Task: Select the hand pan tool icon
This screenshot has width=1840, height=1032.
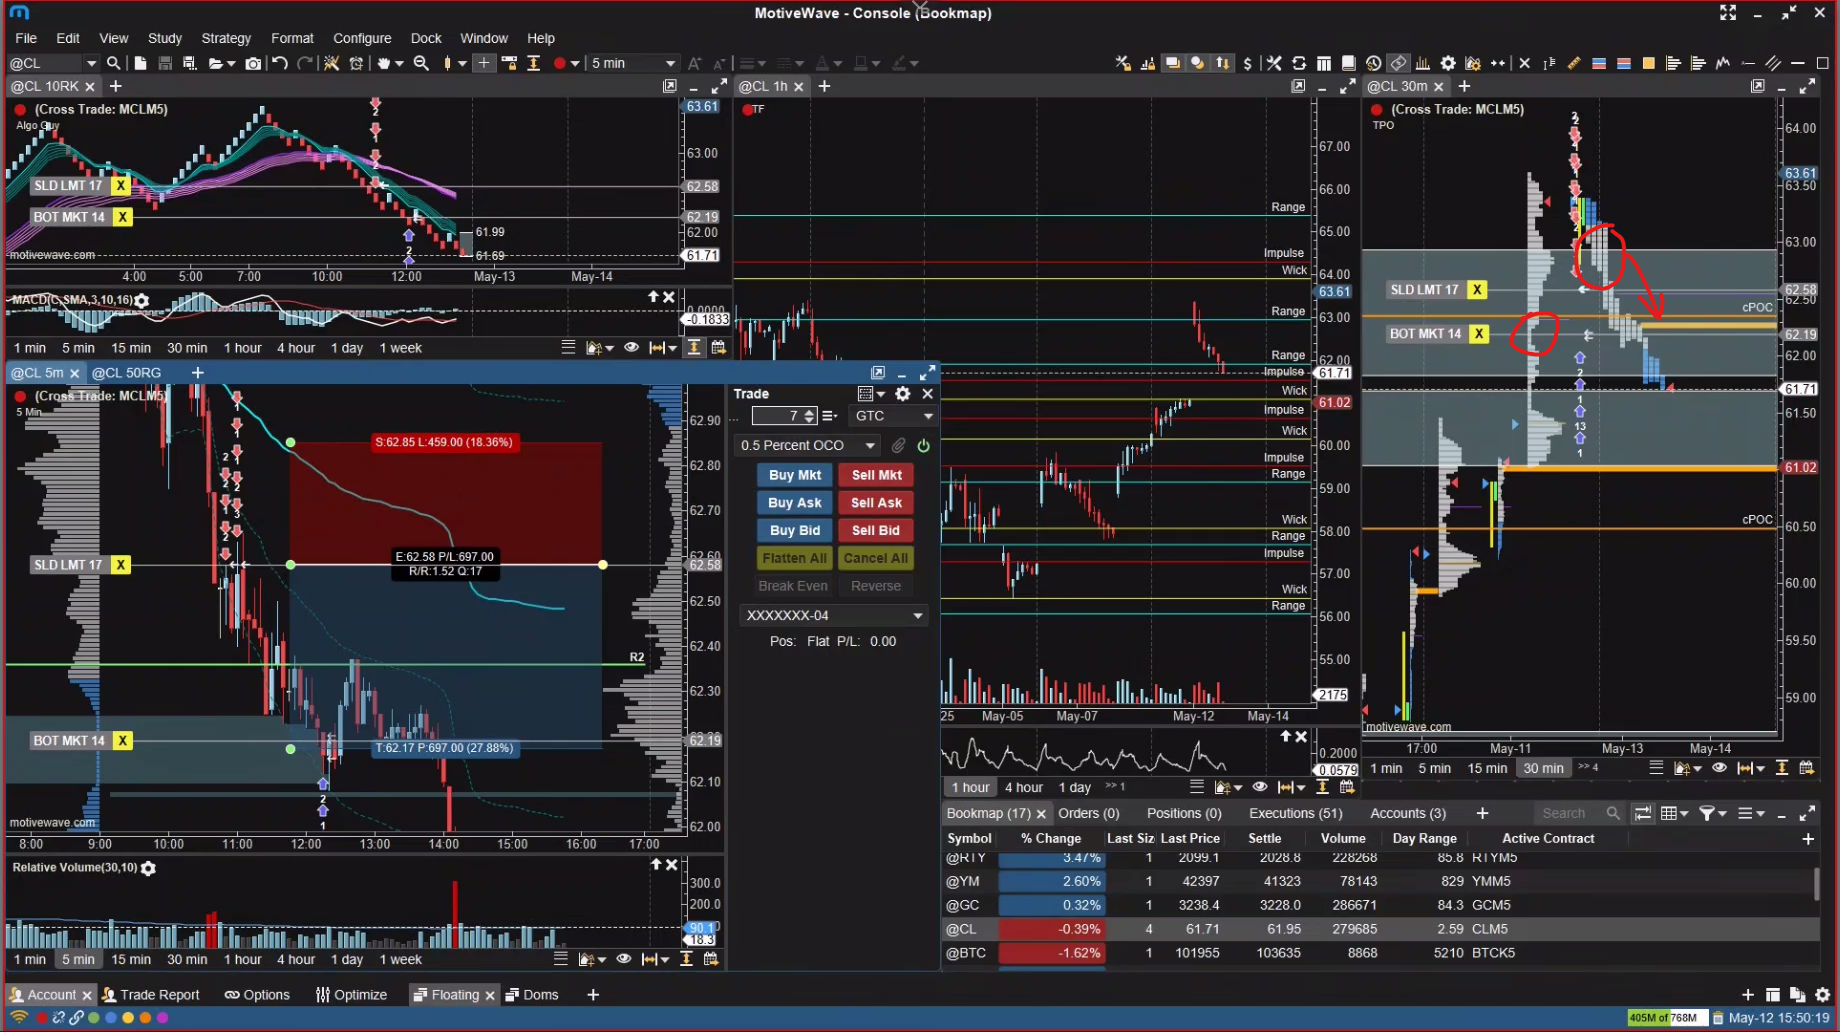Action: click(x=383, y=63)
